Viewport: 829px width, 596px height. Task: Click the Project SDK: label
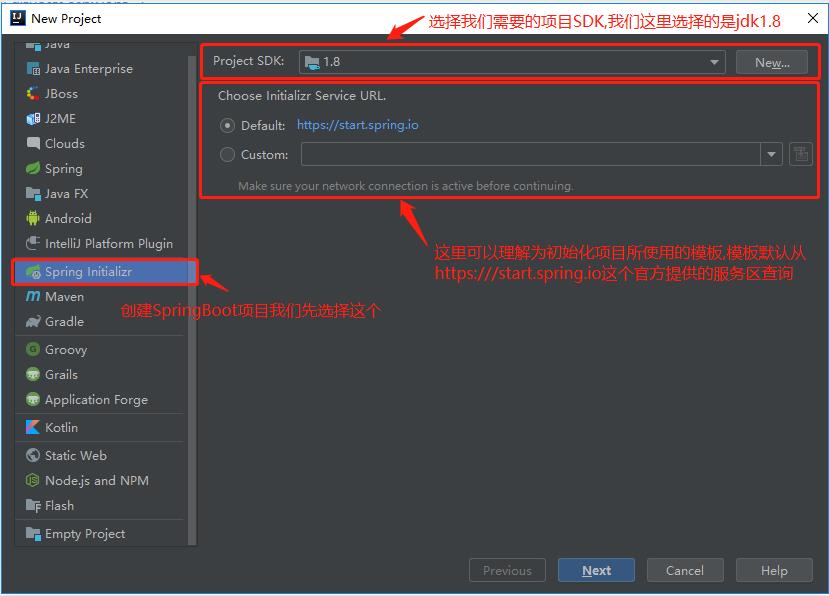[248, 61]
